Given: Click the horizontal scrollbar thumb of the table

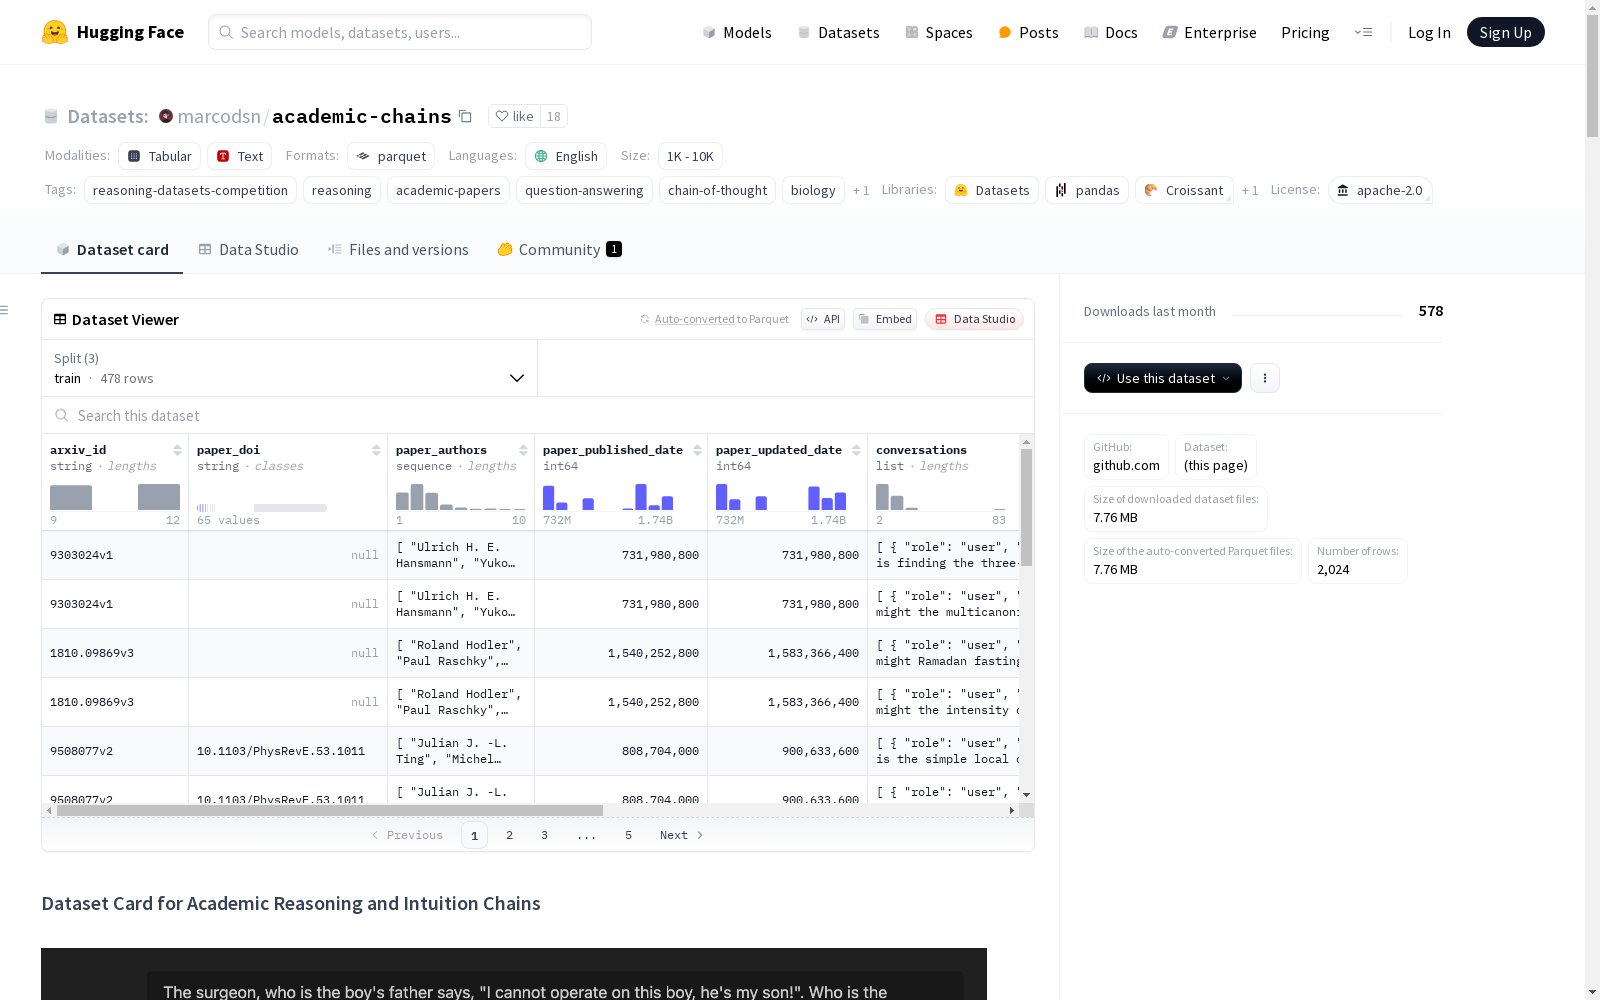Looking at the screenshot, I should [x=330, y=810].
